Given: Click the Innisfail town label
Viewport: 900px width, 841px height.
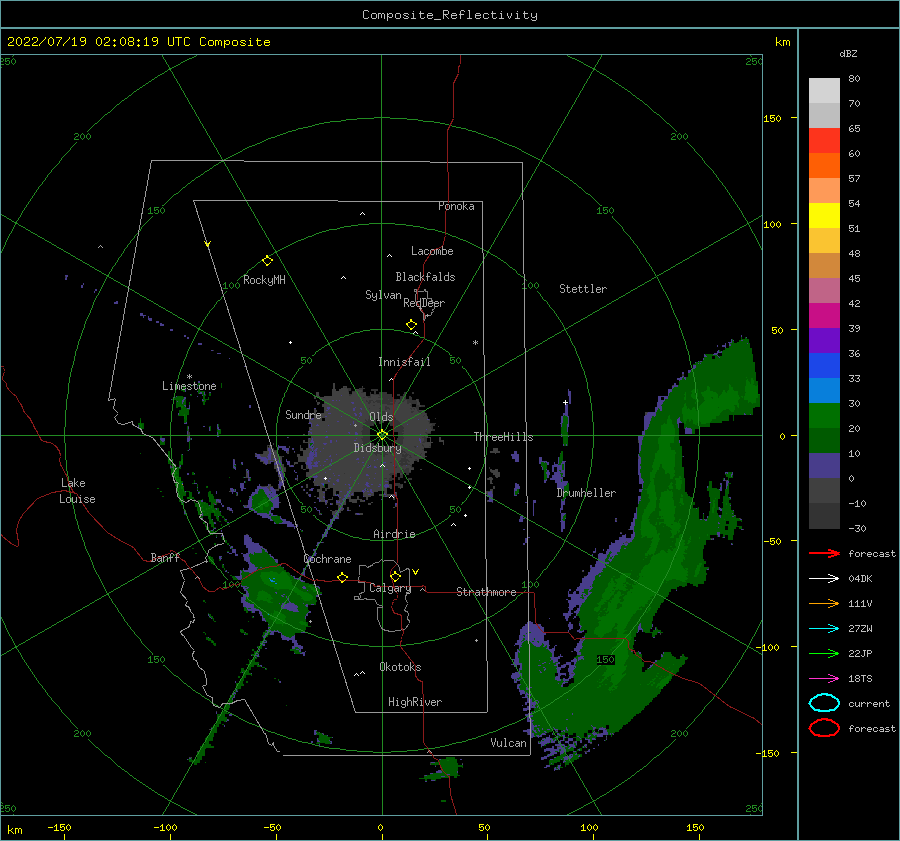Looking at the screenshot, I should click(x=404, y=362).
